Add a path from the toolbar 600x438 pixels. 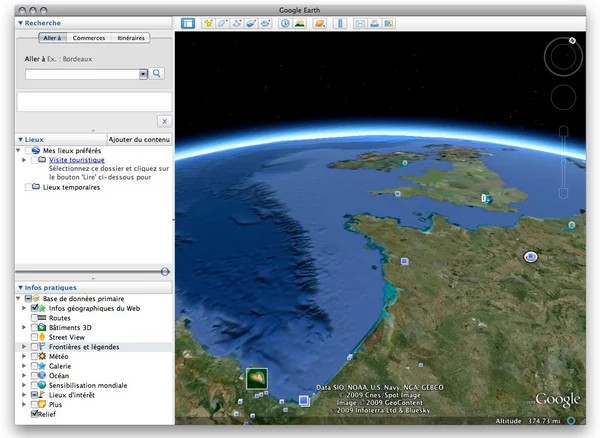point(237,23)
